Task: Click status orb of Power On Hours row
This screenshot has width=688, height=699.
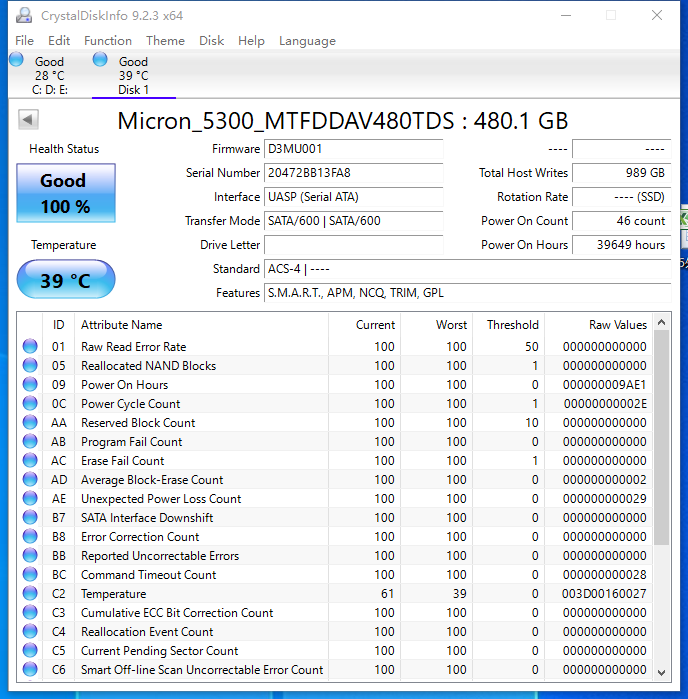Action: click(30, 384)
